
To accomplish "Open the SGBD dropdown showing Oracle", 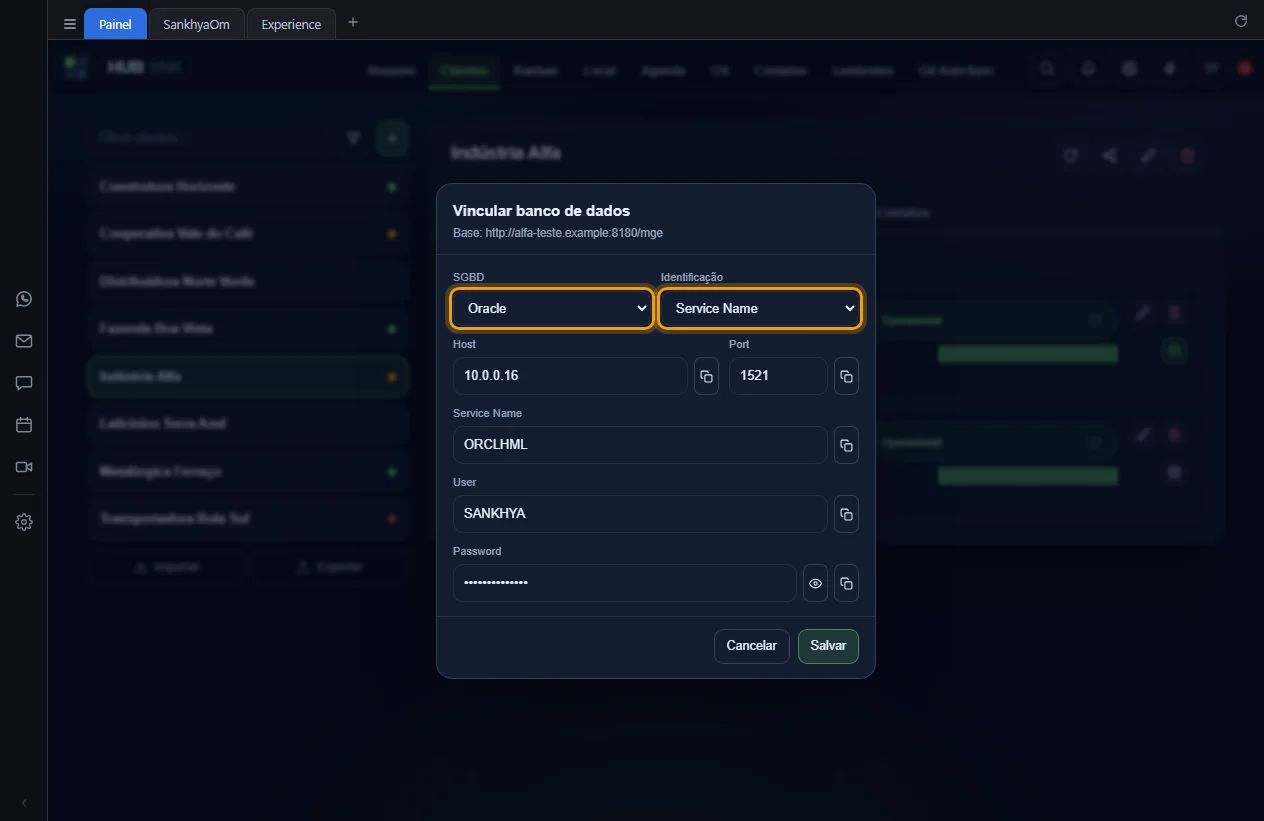I will pos(552,308).
